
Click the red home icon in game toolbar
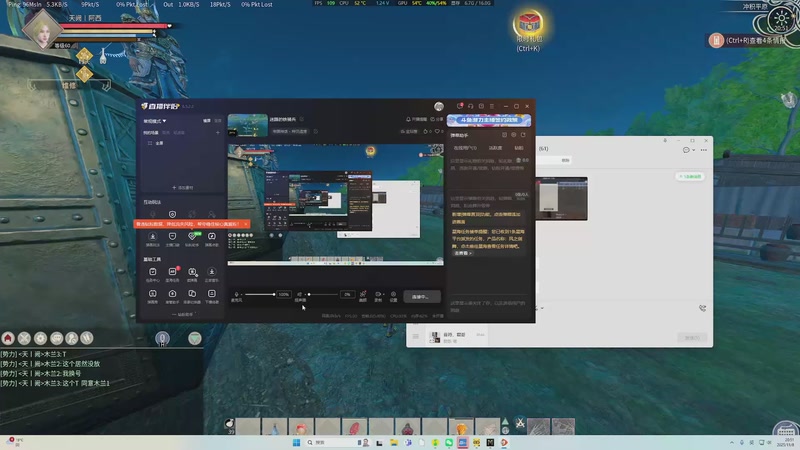tap(8, 338)
